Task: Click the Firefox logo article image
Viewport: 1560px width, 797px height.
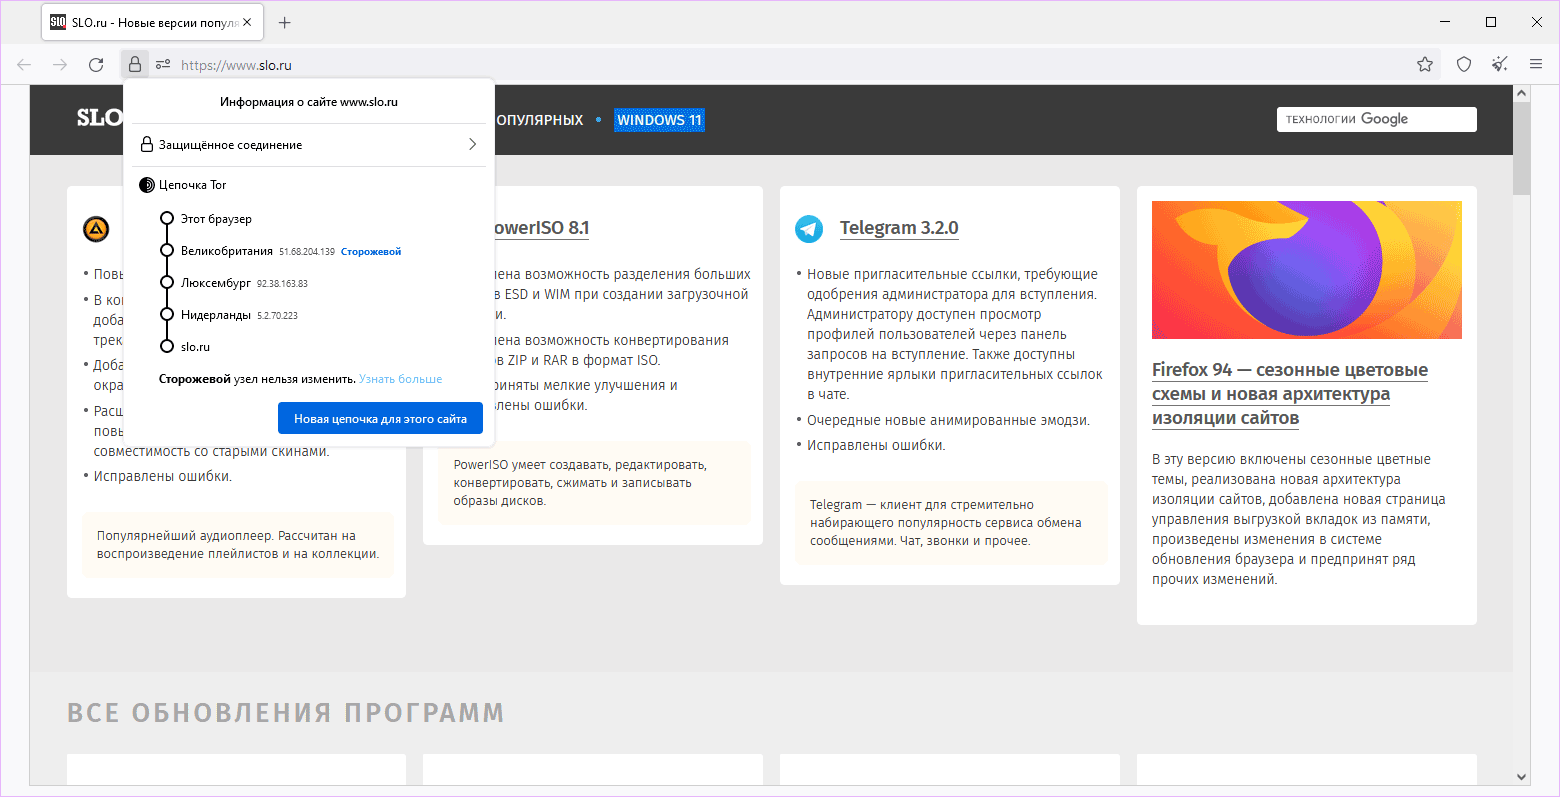Action: (1307, 270)
